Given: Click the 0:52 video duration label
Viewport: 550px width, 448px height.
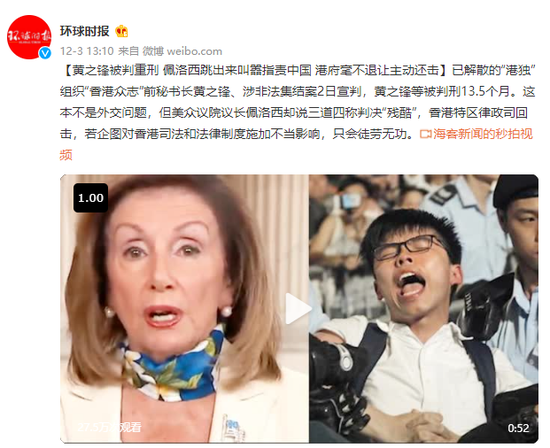Looking at the screenshot, I should pos(518,428).
